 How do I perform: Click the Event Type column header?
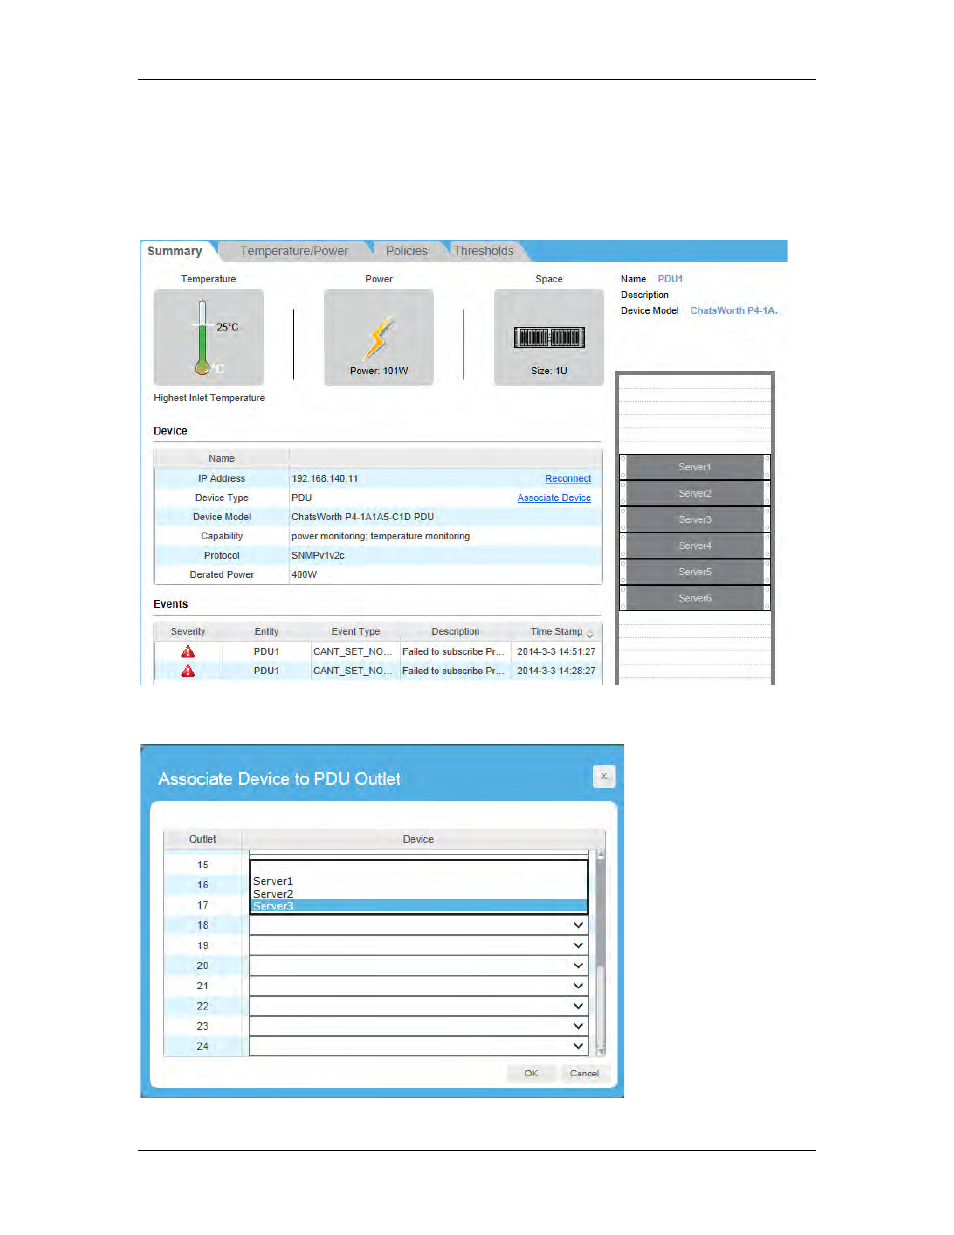[x=356, y=632]
